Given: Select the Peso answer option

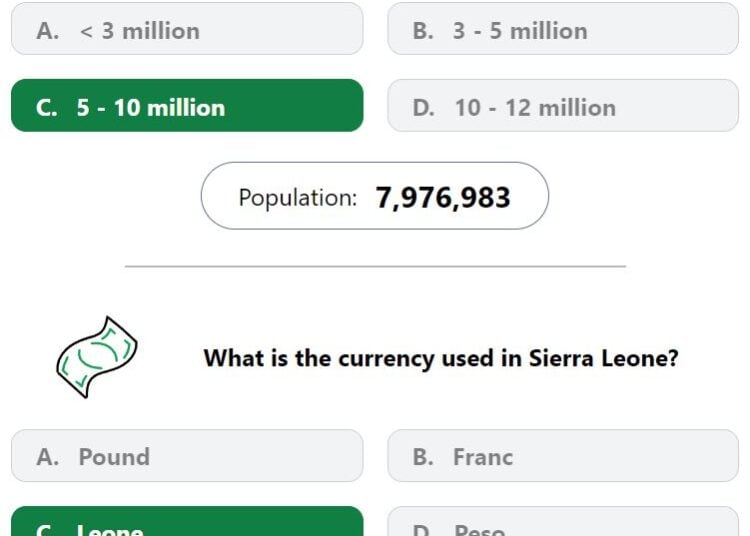Looking at the screenshot, I should 563,521.
